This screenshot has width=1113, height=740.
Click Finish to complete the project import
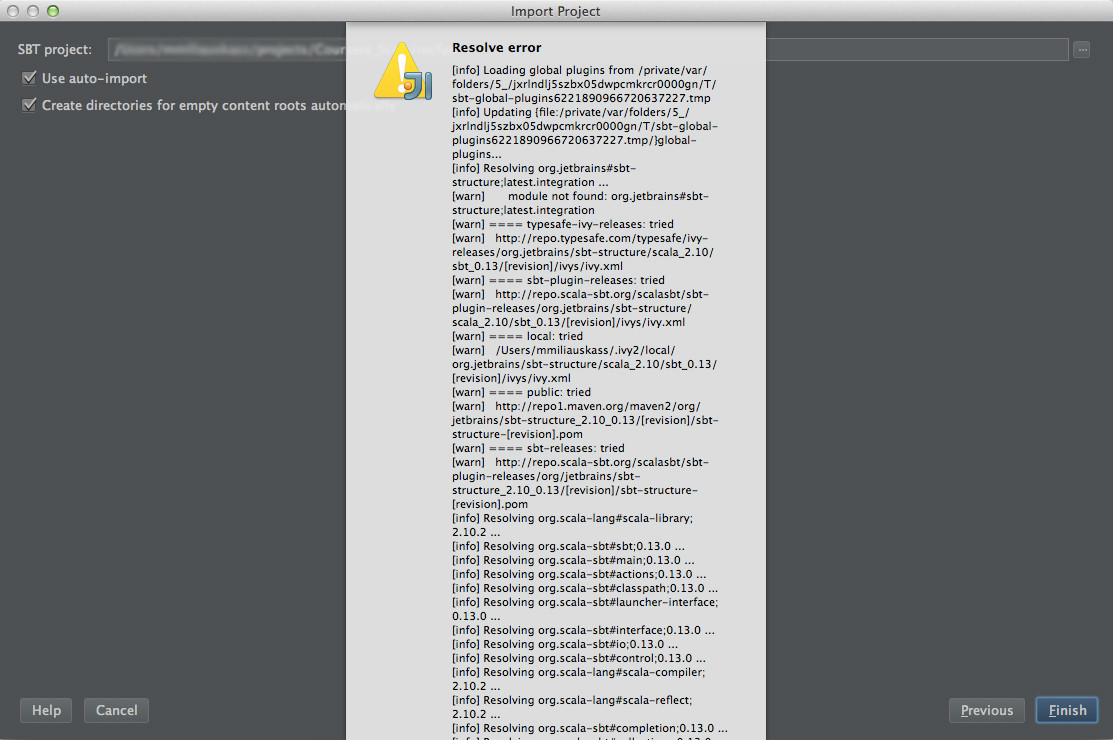pos(1066,710)
